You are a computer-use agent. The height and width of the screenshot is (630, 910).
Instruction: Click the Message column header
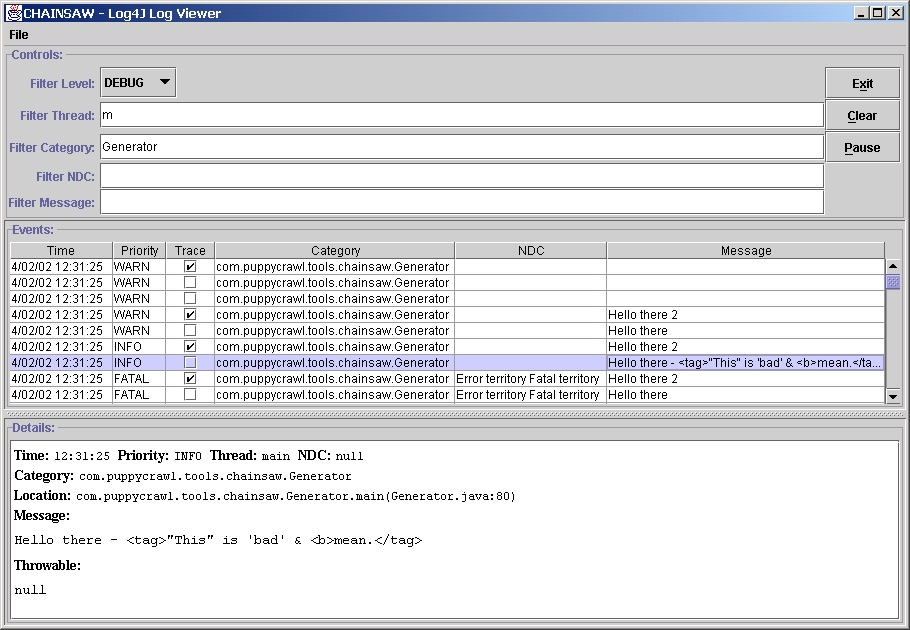click(745, 251)
